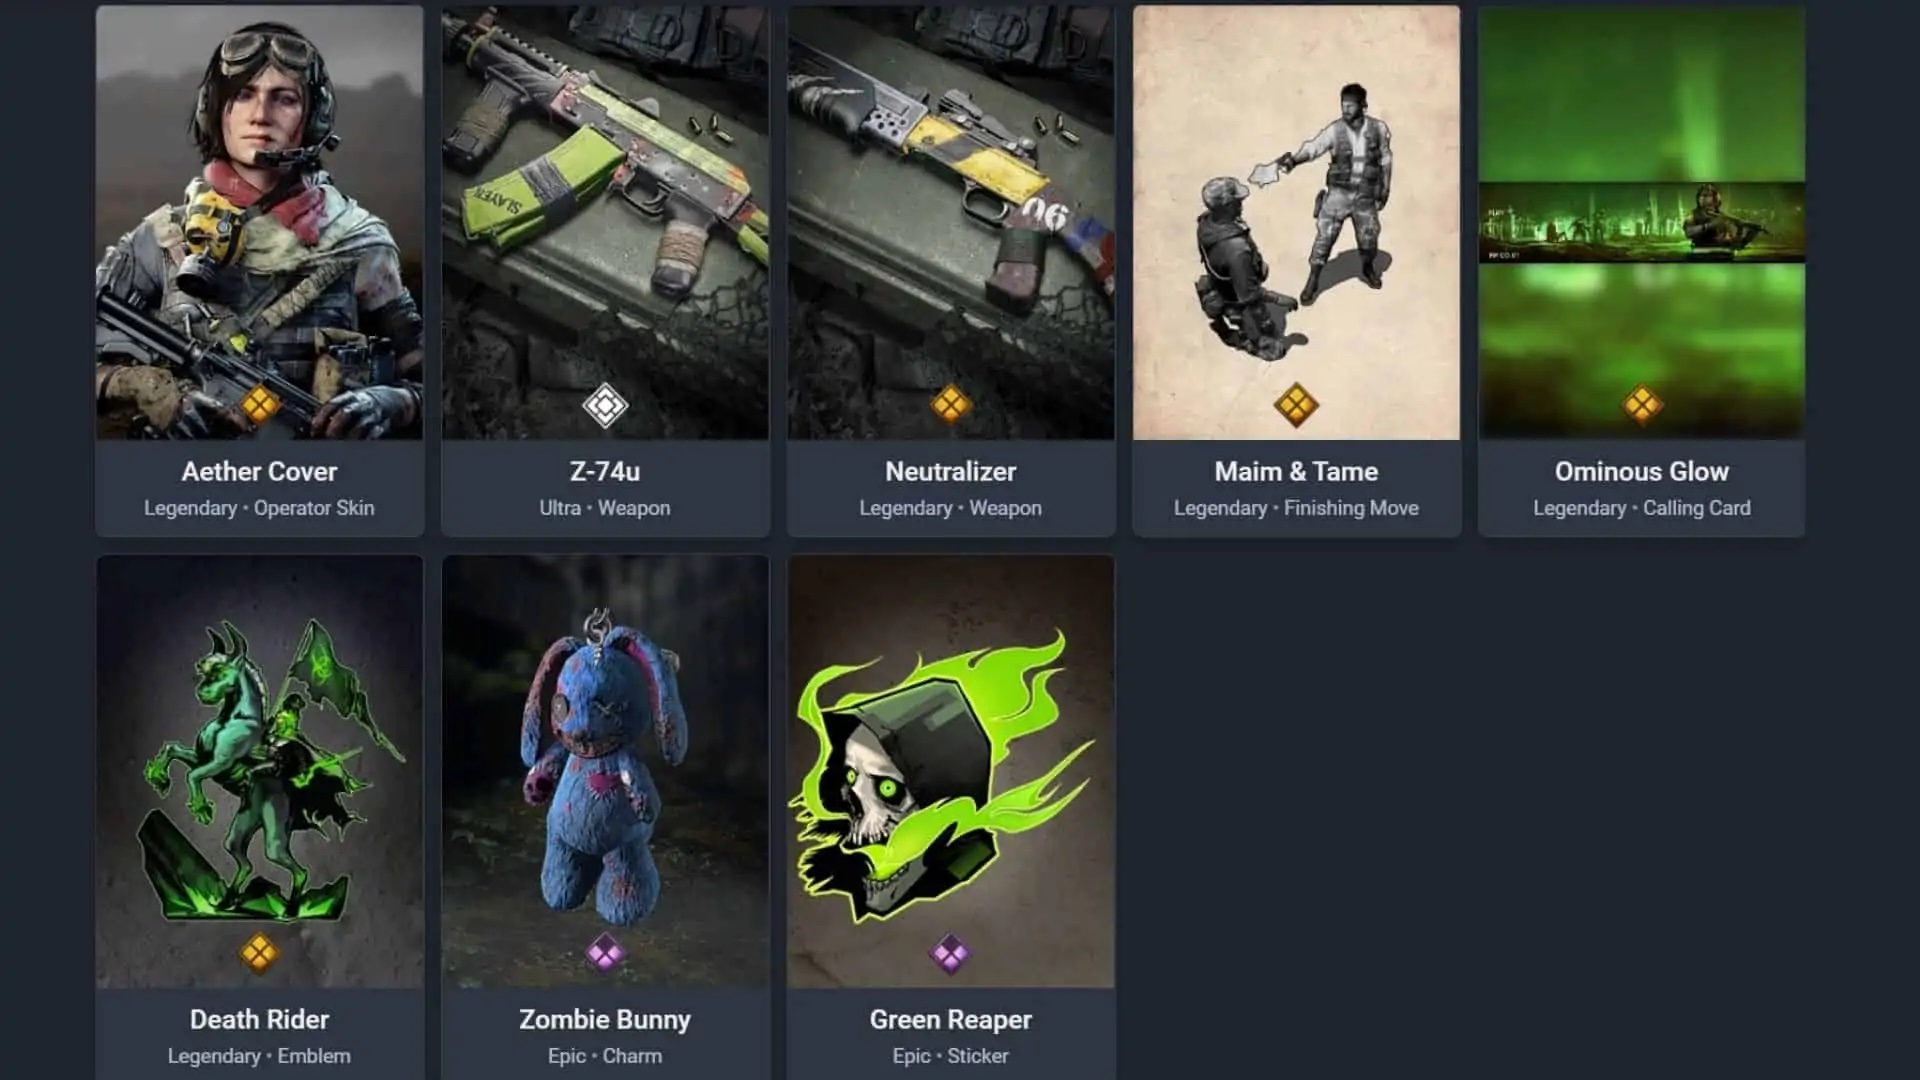1920x1080 pixels.
Task: Click the Neutralizer gold rarity diamond icon
Action: (x=950, y=405)
